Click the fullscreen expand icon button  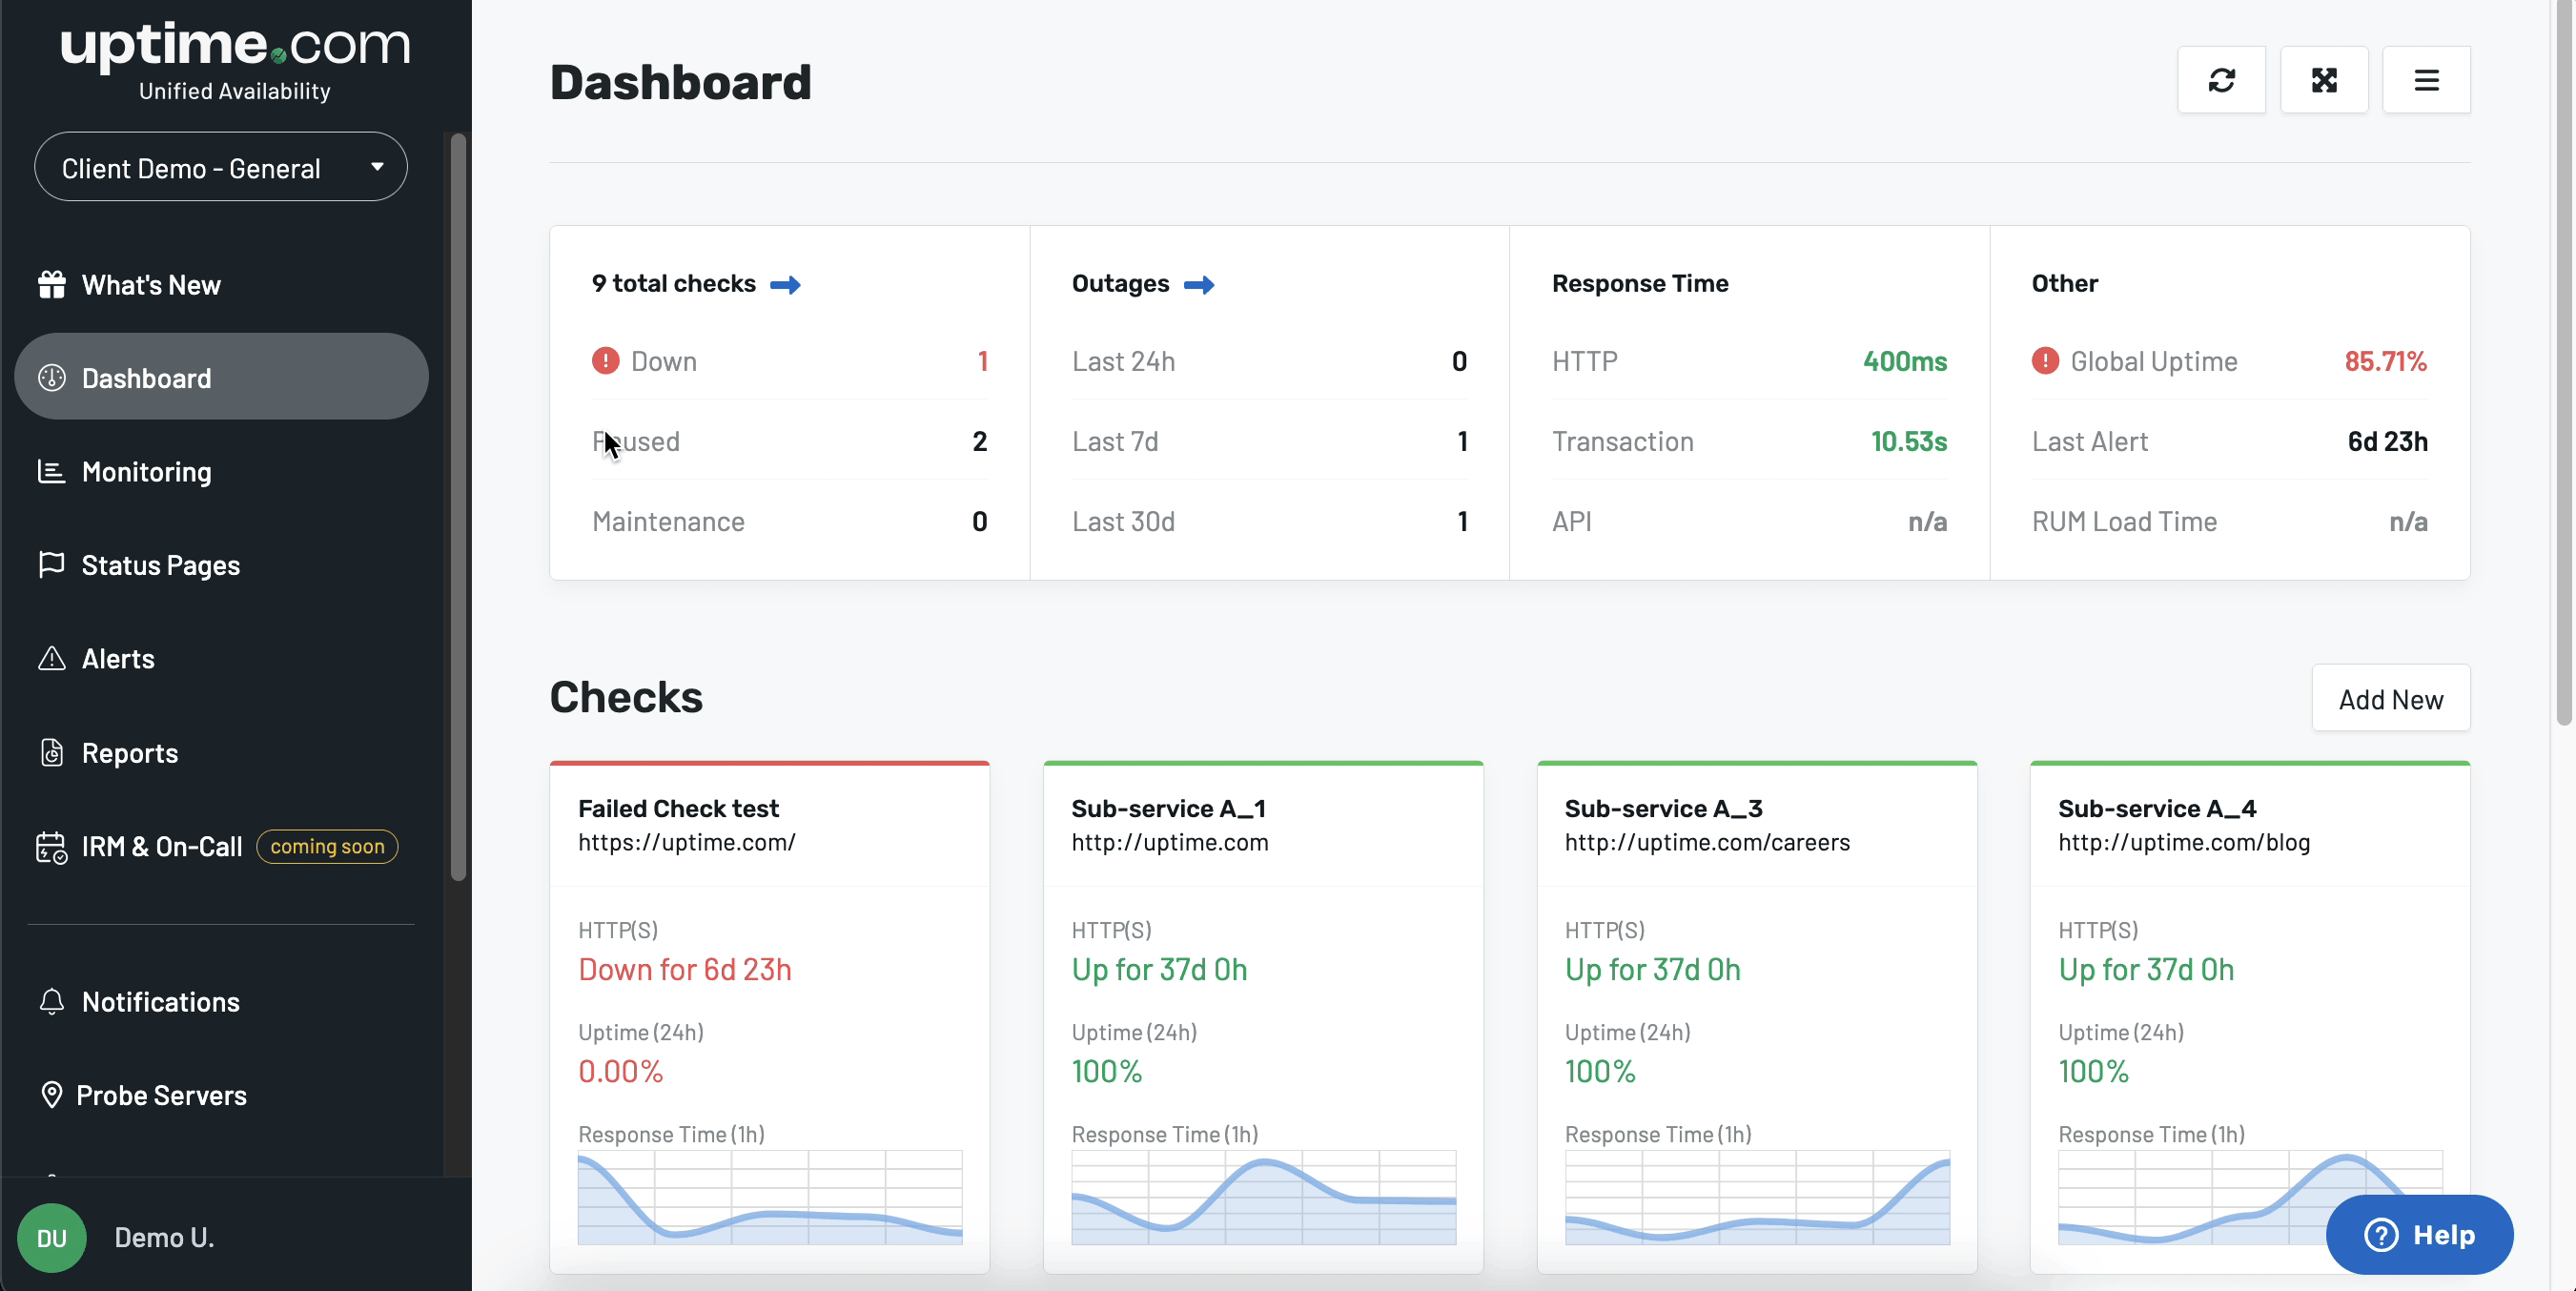(x=2324, y=80)
